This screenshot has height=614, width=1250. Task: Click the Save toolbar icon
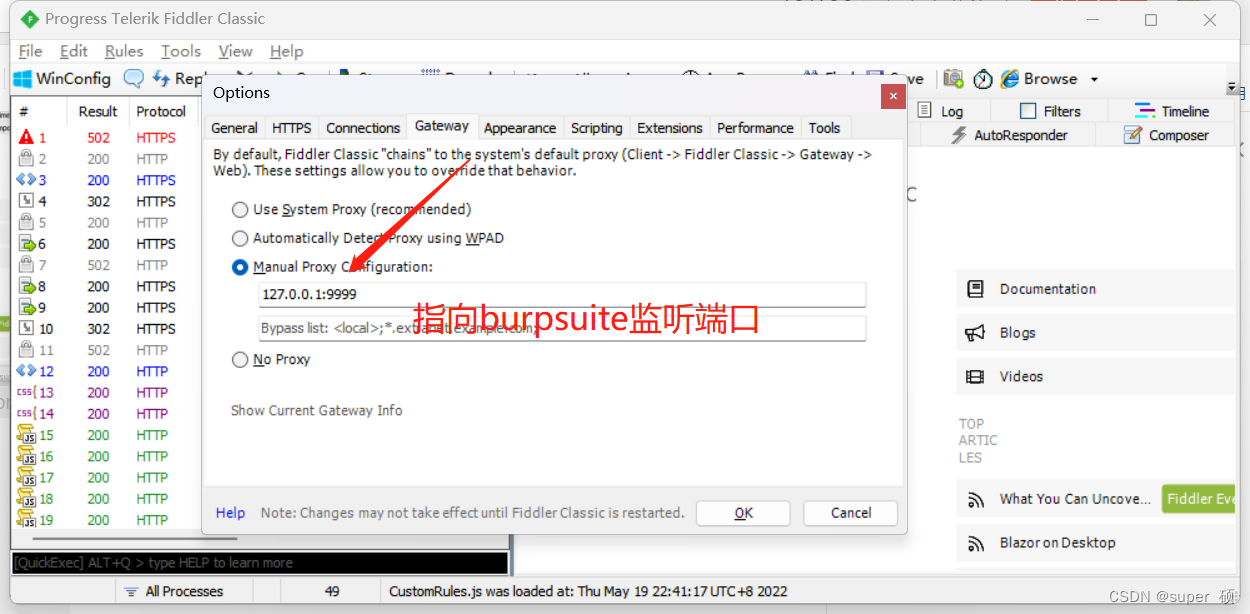tap(896, 79)
